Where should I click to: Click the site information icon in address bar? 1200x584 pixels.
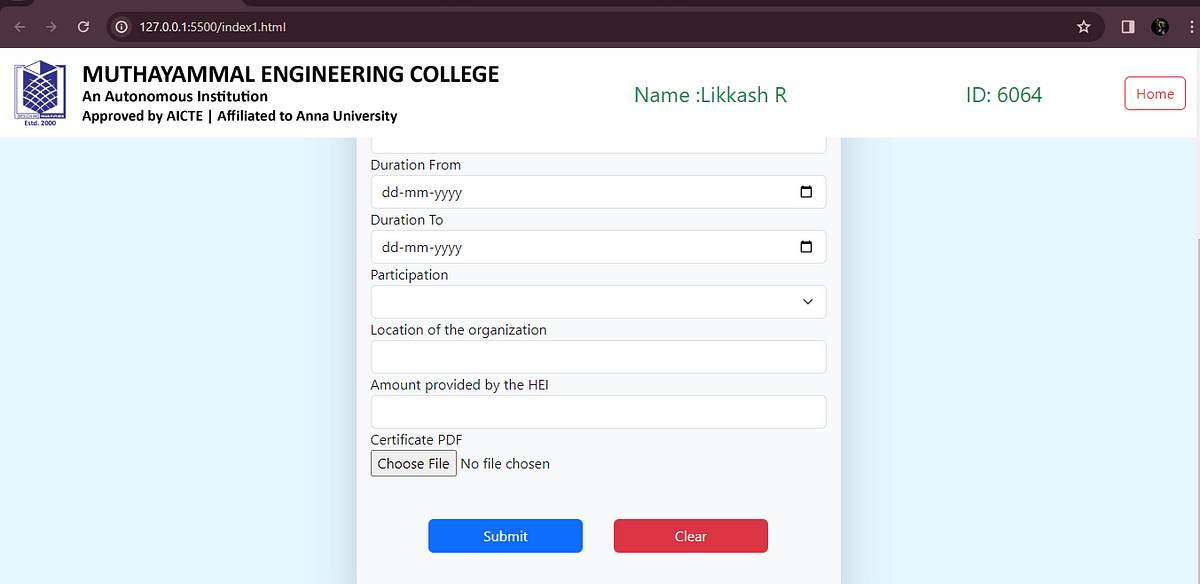tap(122, 27)
